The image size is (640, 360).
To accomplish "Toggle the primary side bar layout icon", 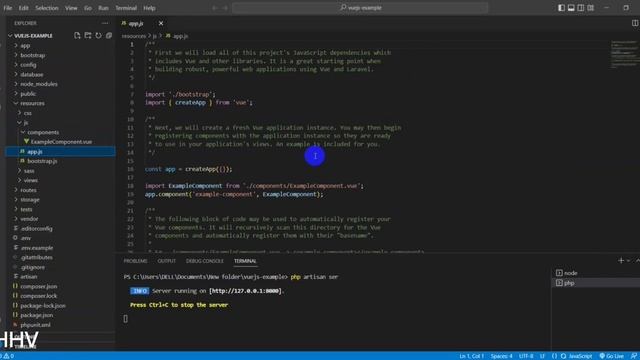I will [x=562, y=8].
